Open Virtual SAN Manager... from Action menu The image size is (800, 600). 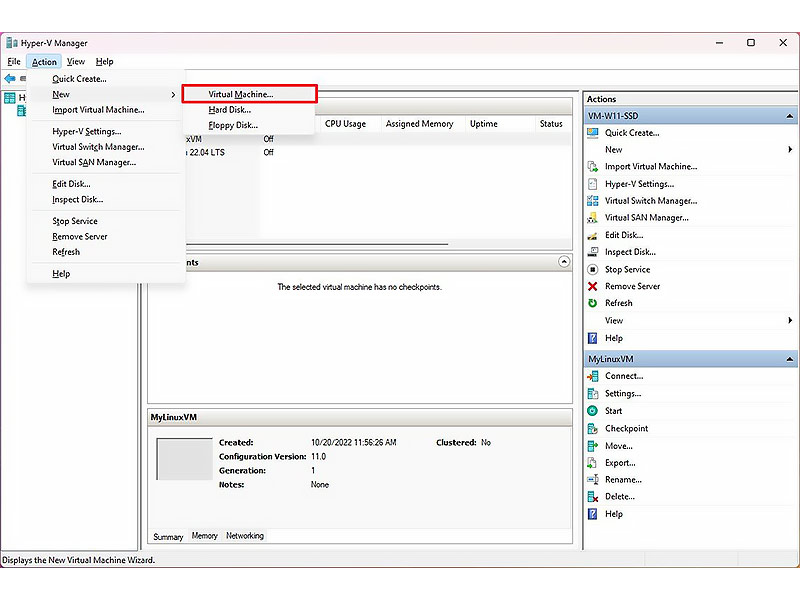[x=106, y=162]
